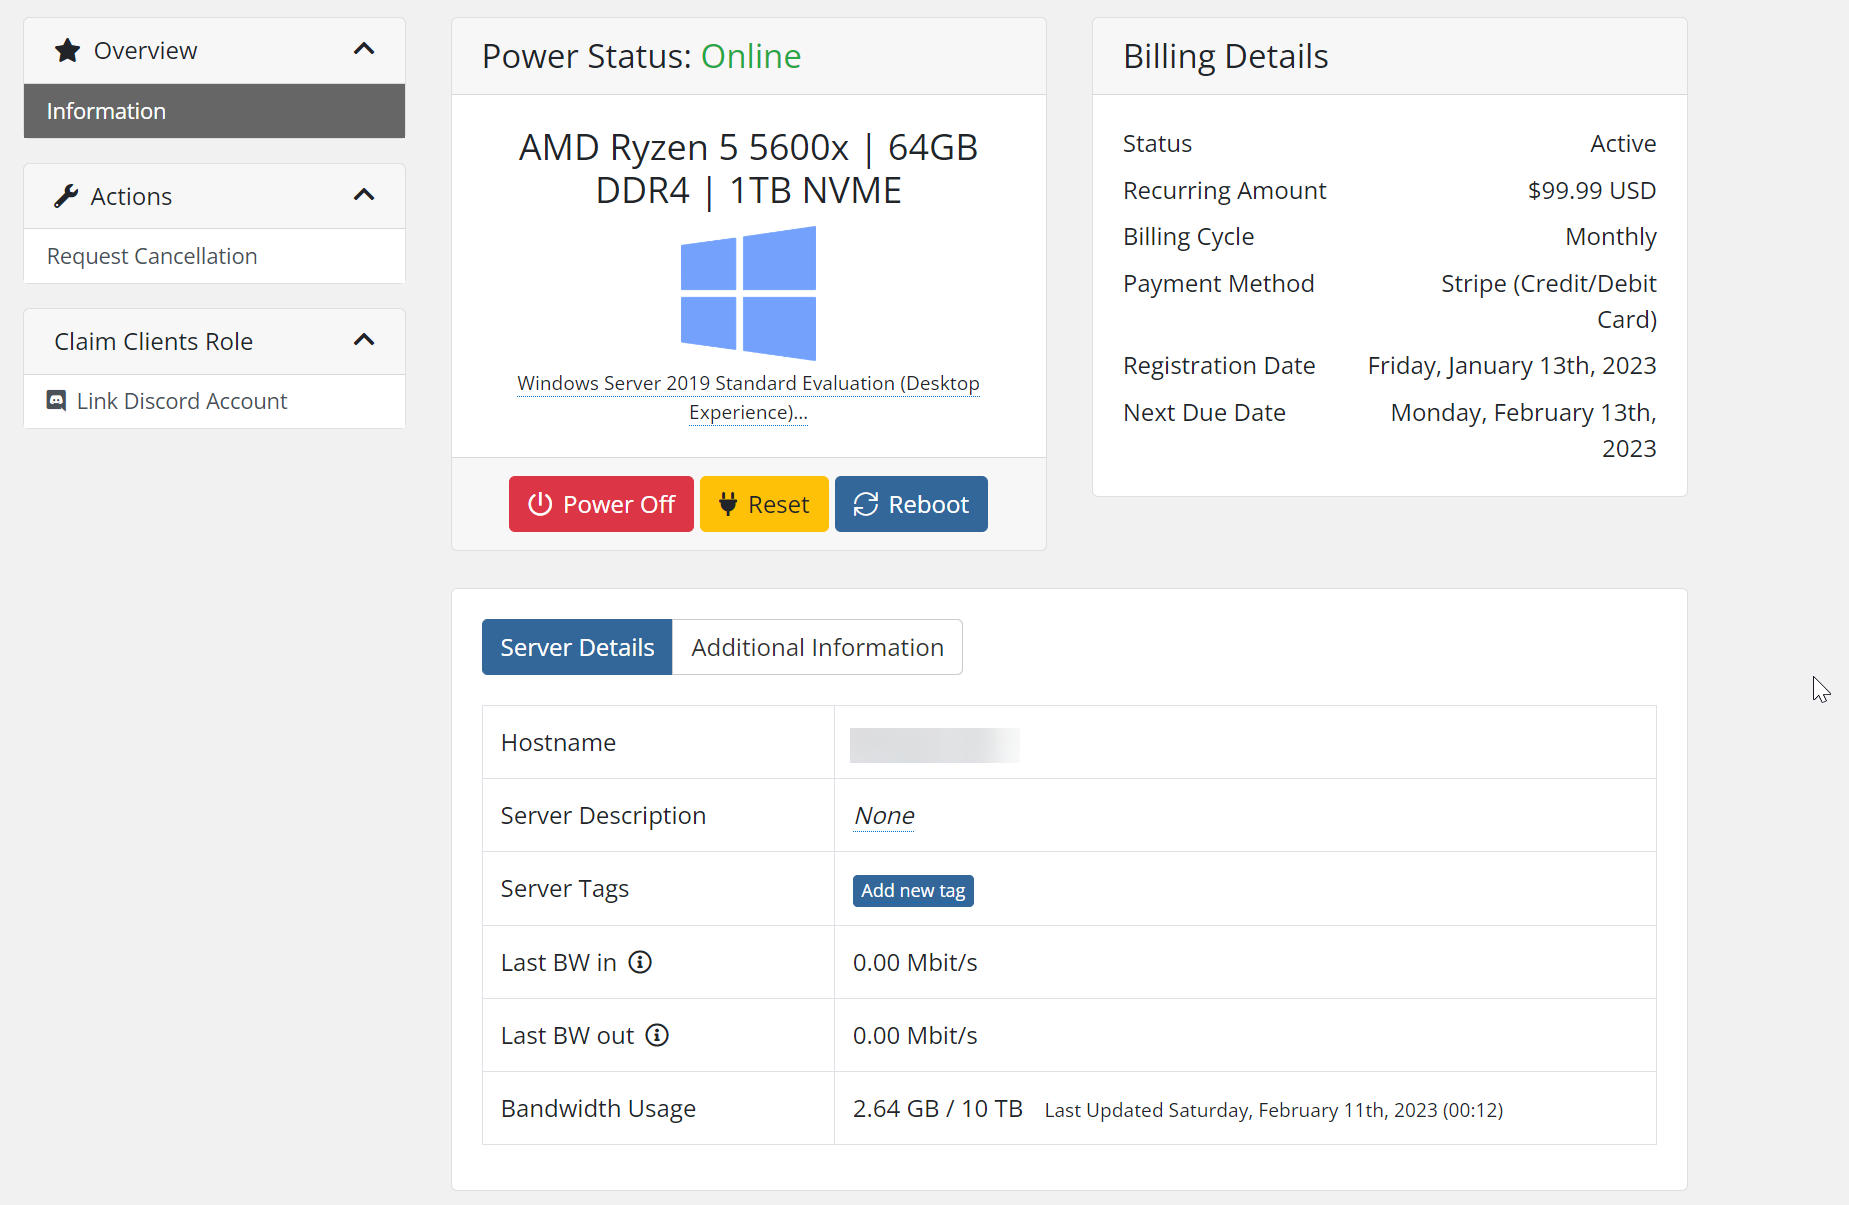The width and height of the screenshot is (1849, 1205).
Task: Click the Server Description row label
Action: [603, 815]
